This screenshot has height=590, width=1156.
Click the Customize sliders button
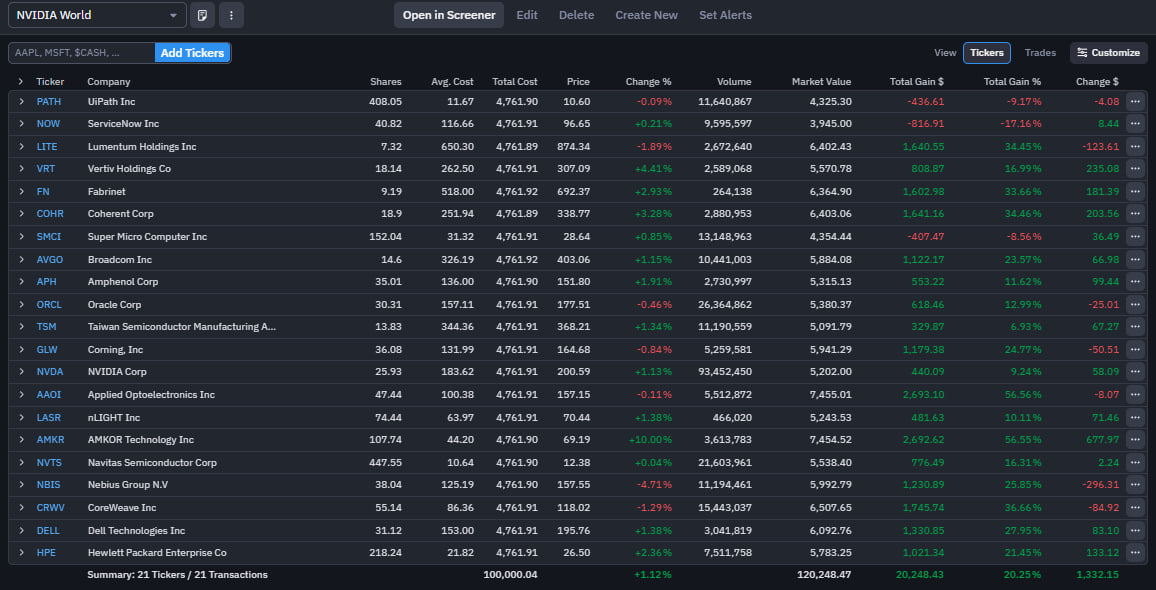pyautogui.click(x=1108, y=53)
